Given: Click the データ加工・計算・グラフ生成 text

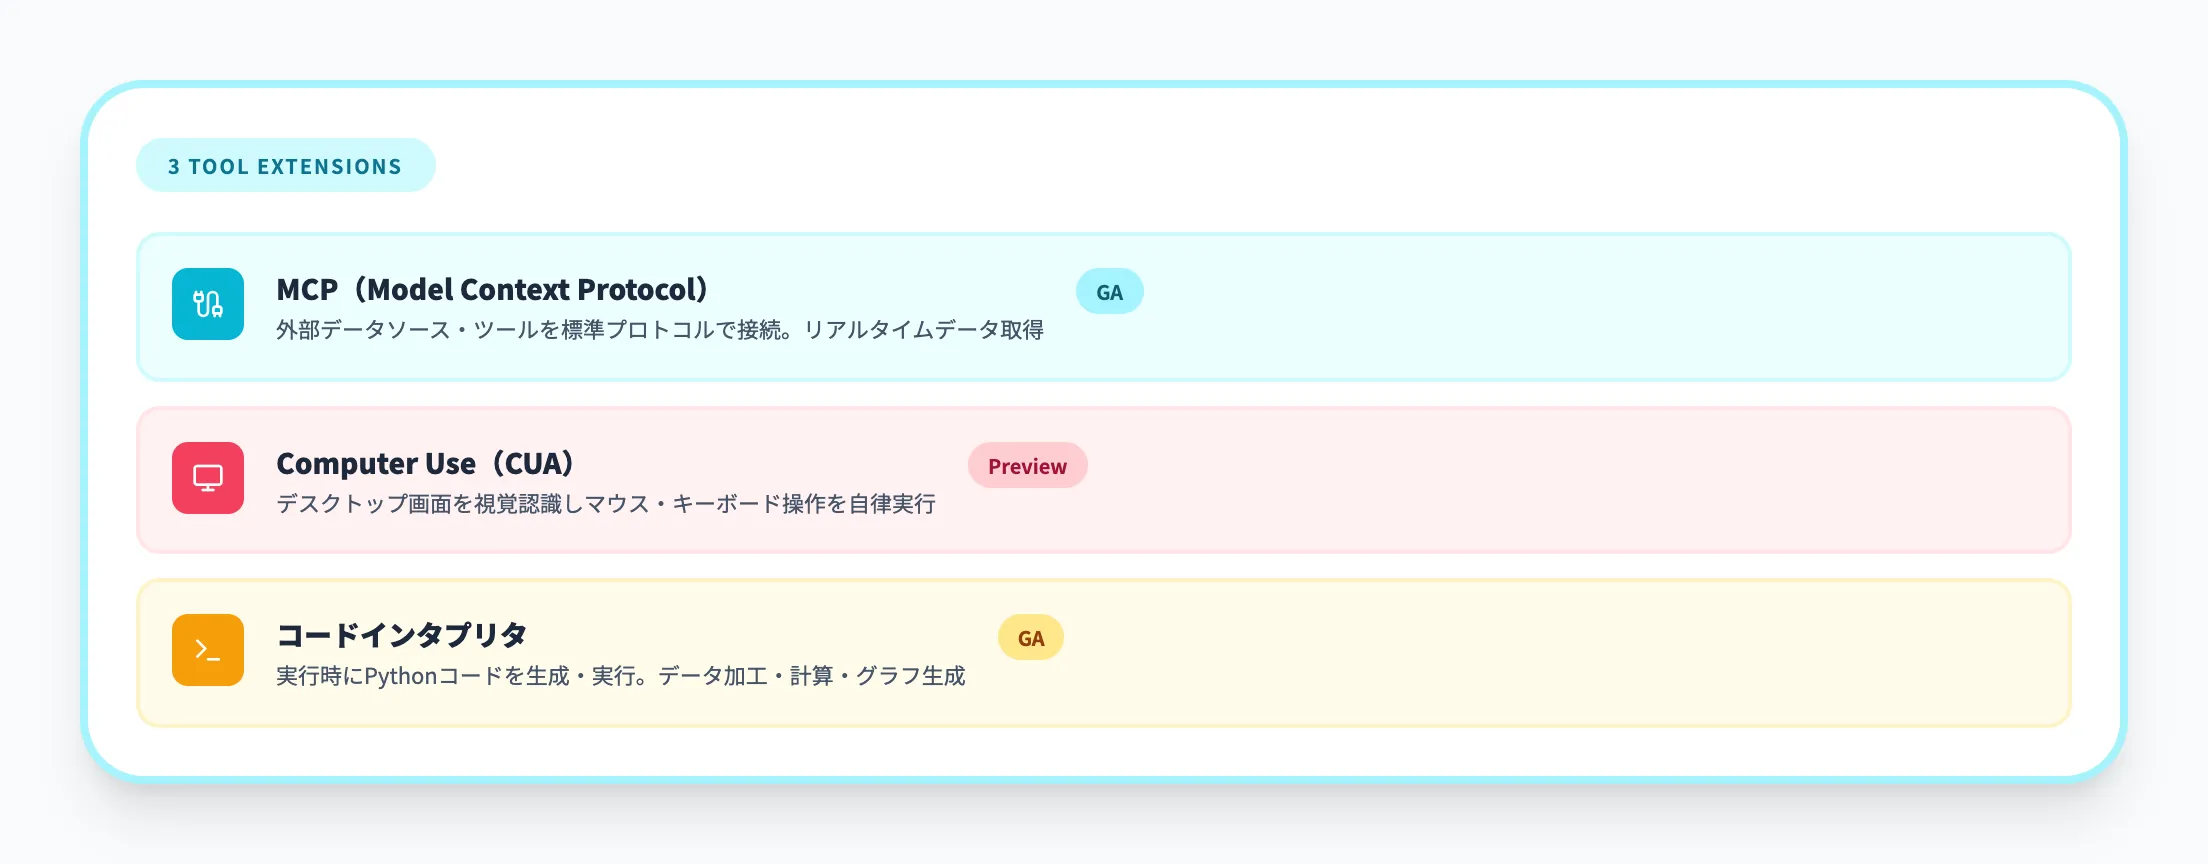Looking at the screenshot, I should coord(812,677).
